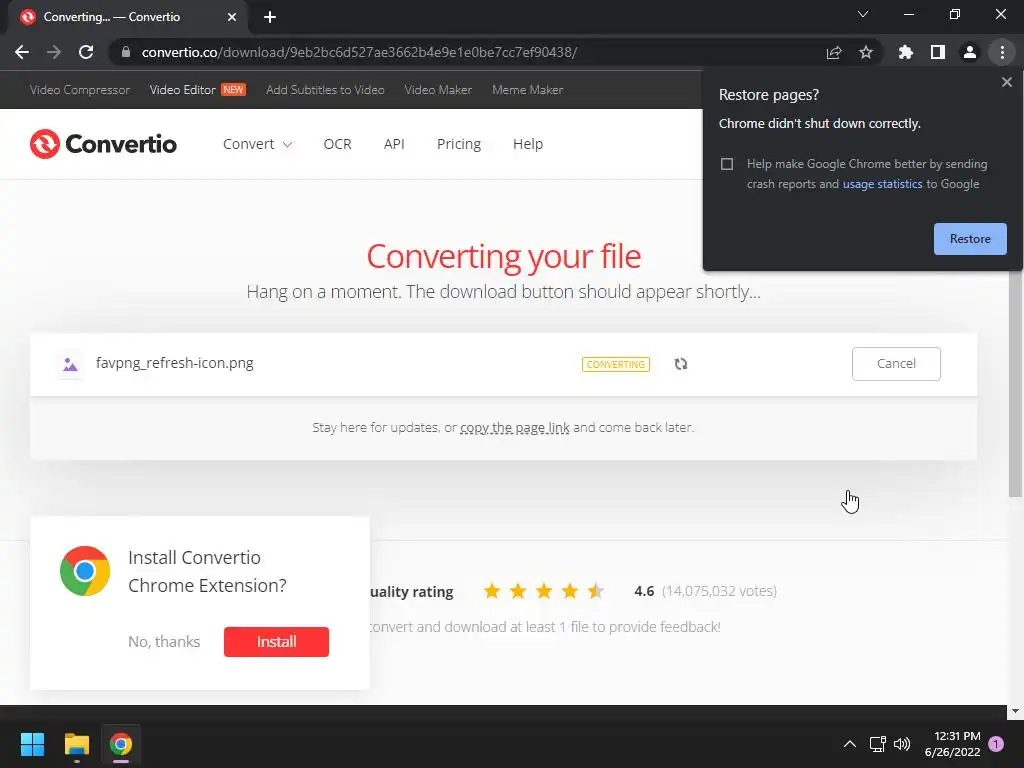This screenshot has height=768, width=1024.
Task: Open Add Subtitles to Video link
Action: 325,89
